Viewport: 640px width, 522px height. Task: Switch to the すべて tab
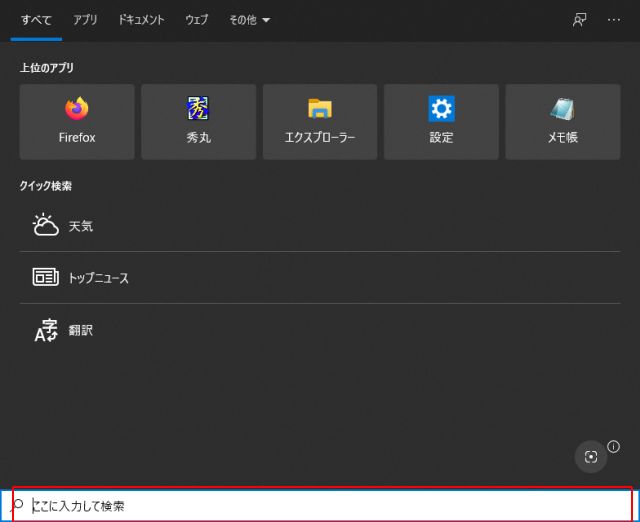pyautogui.click(x=36, y=20)
